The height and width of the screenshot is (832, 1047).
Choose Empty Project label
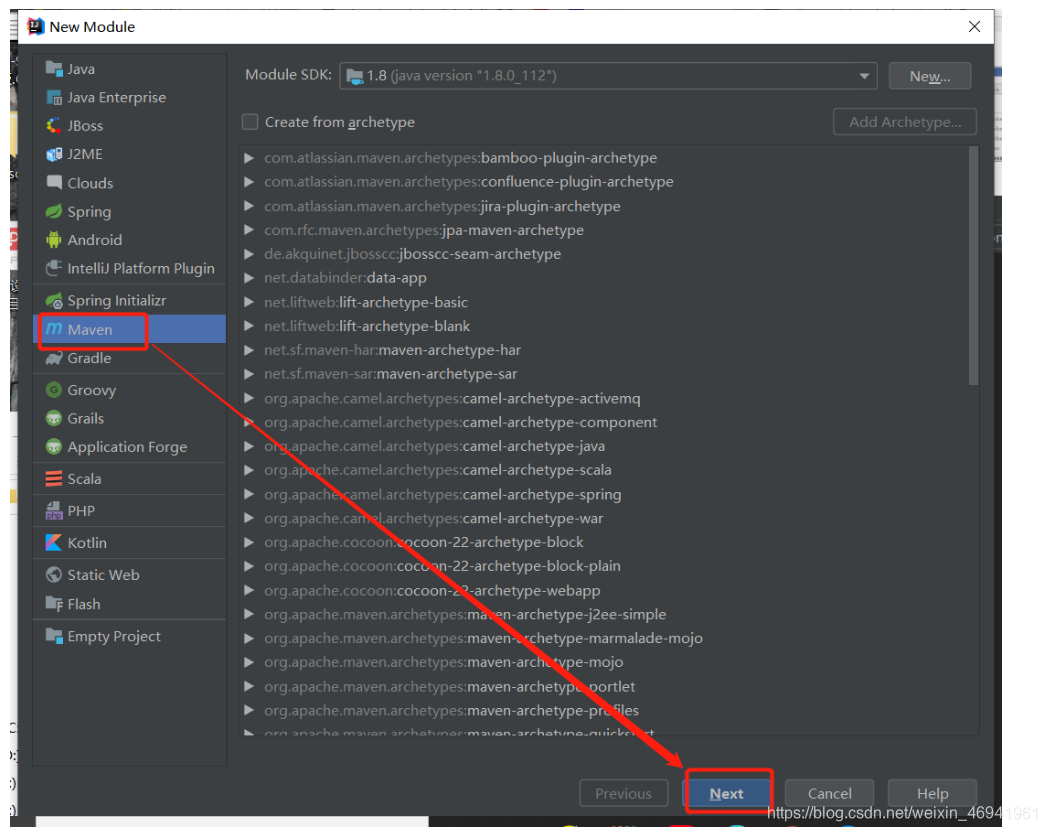(114, 636)
